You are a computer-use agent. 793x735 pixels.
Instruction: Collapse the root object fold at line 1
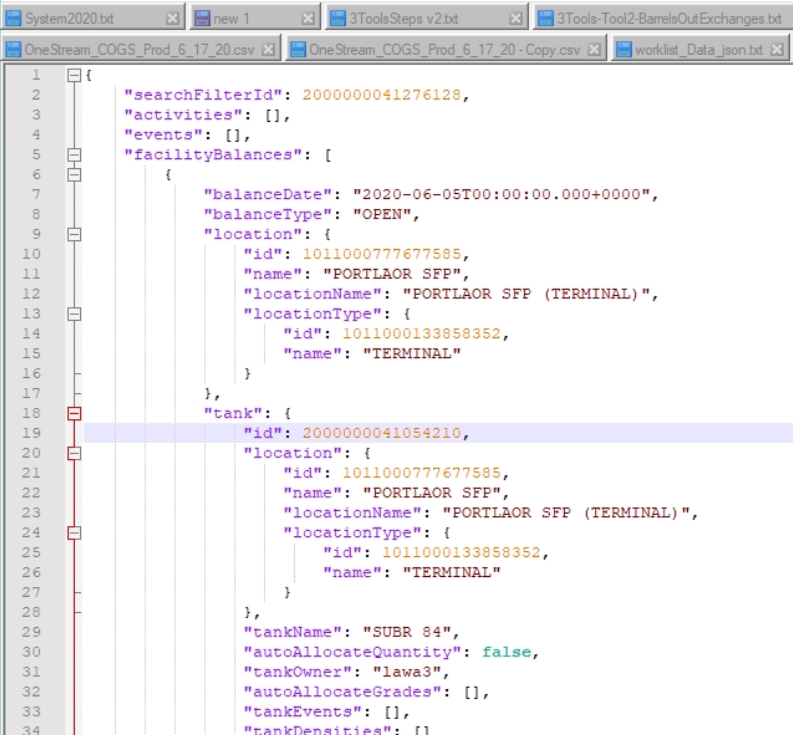74,75
